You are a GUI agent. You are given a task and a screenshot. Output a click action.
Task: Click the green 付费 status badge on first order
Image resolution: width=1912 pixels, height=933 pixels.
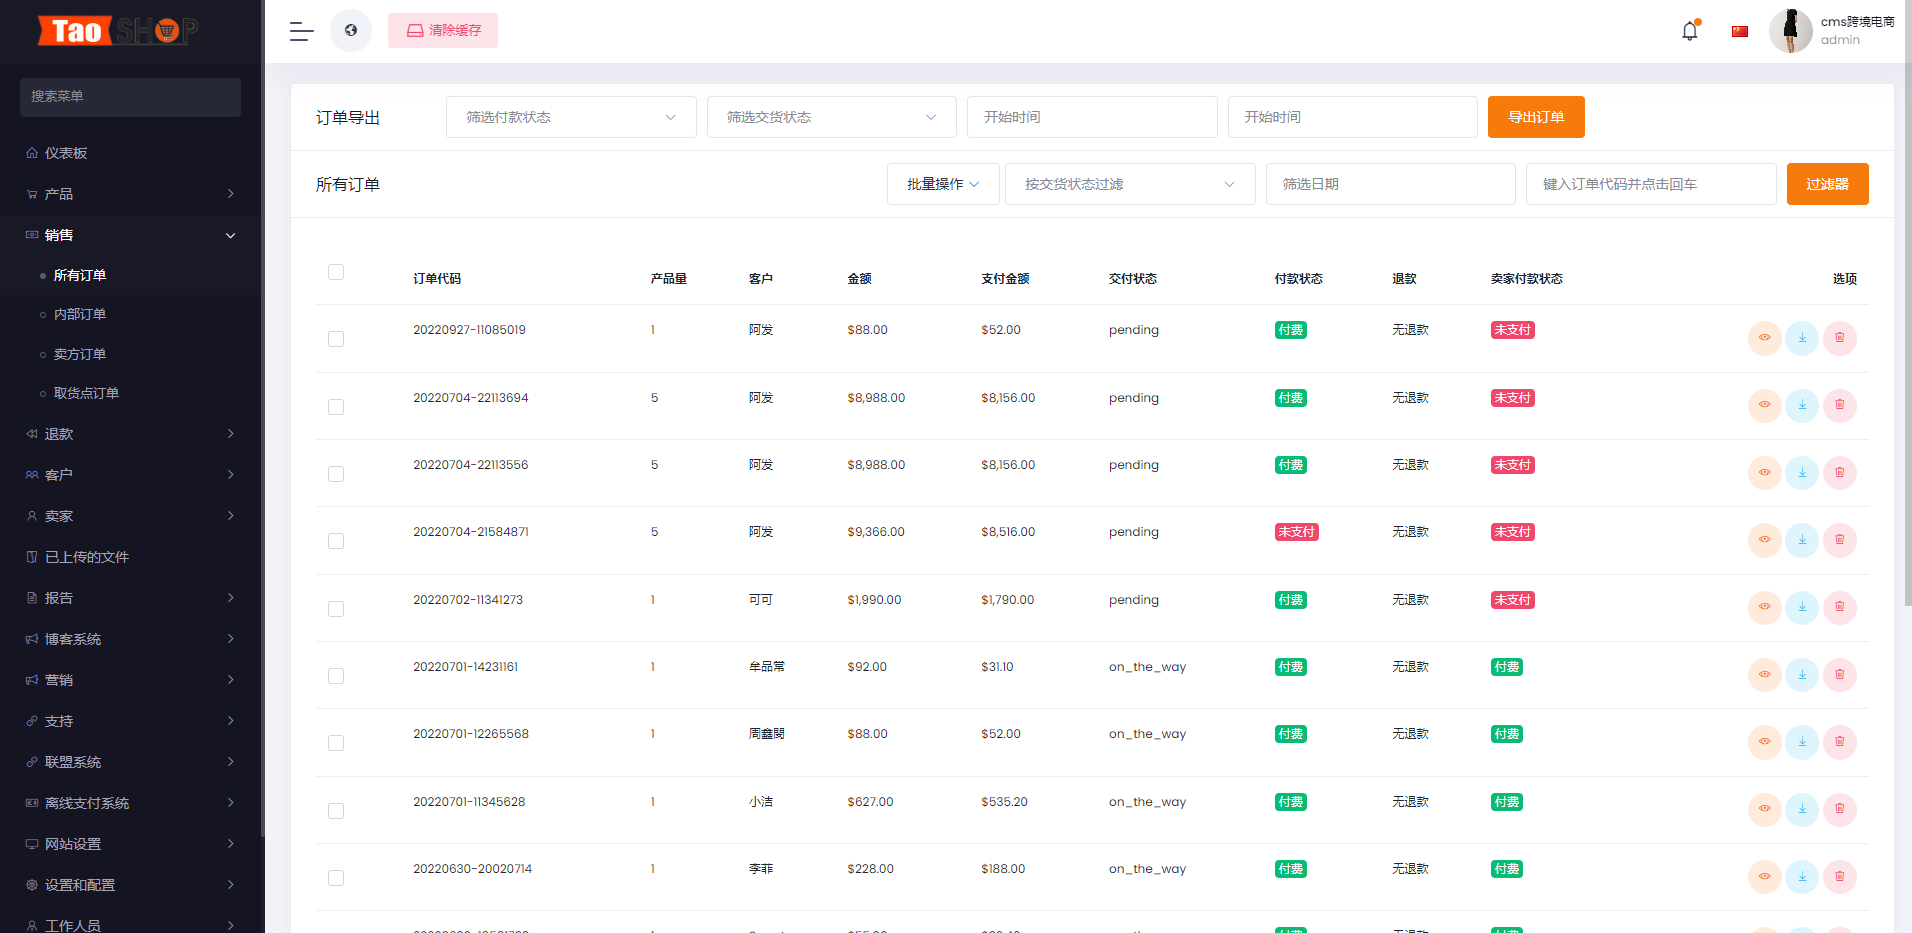pyautogui.click(x=1290, y=329)
